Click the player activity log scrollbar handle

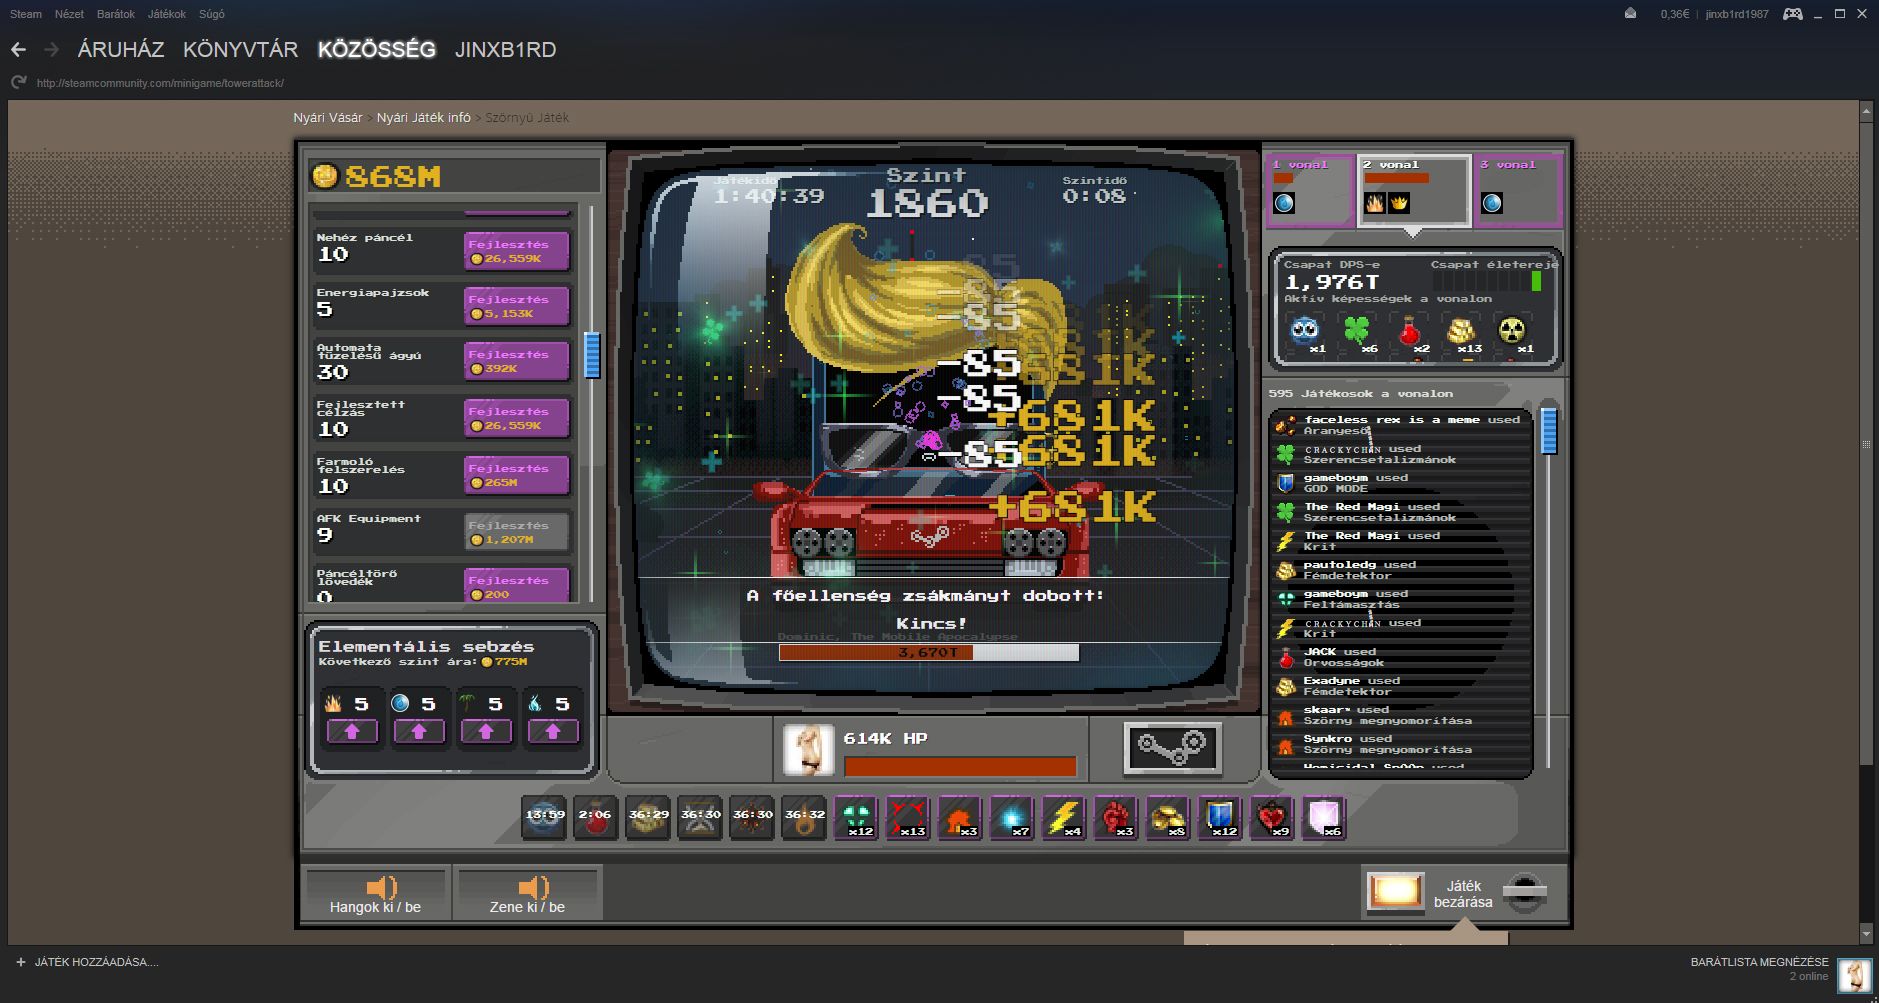coord(1549,430)
